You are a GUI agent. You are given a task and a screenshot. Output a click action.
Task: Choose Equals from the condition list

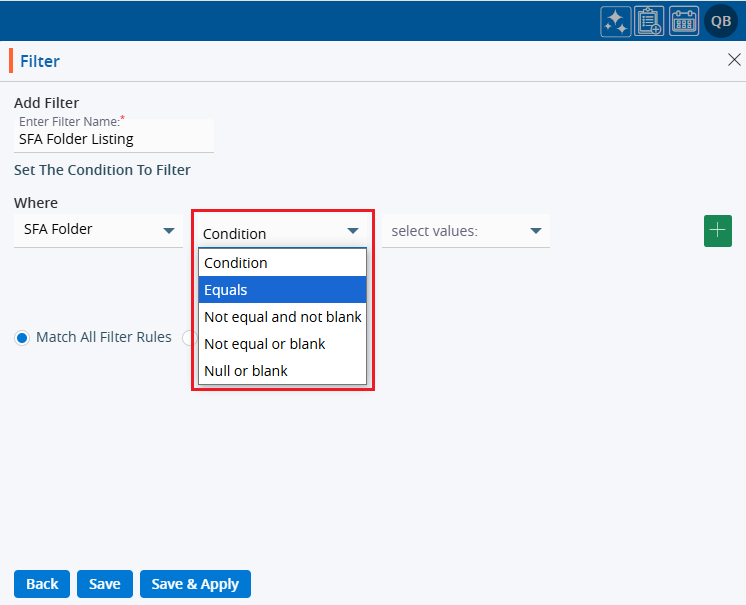pos(282,290)
